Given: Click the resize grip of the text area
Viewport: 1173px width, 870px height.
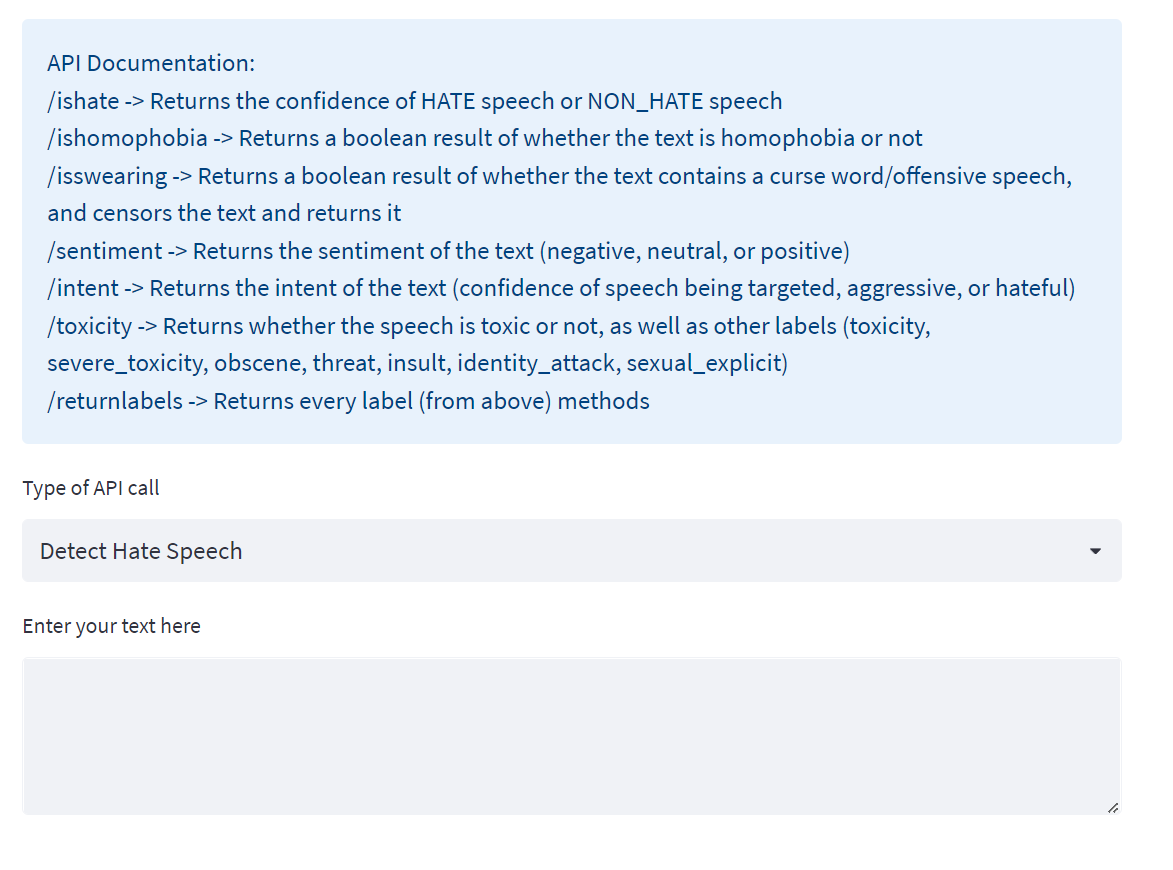Looking at the screenshot, I should (x=1112, y=807).
